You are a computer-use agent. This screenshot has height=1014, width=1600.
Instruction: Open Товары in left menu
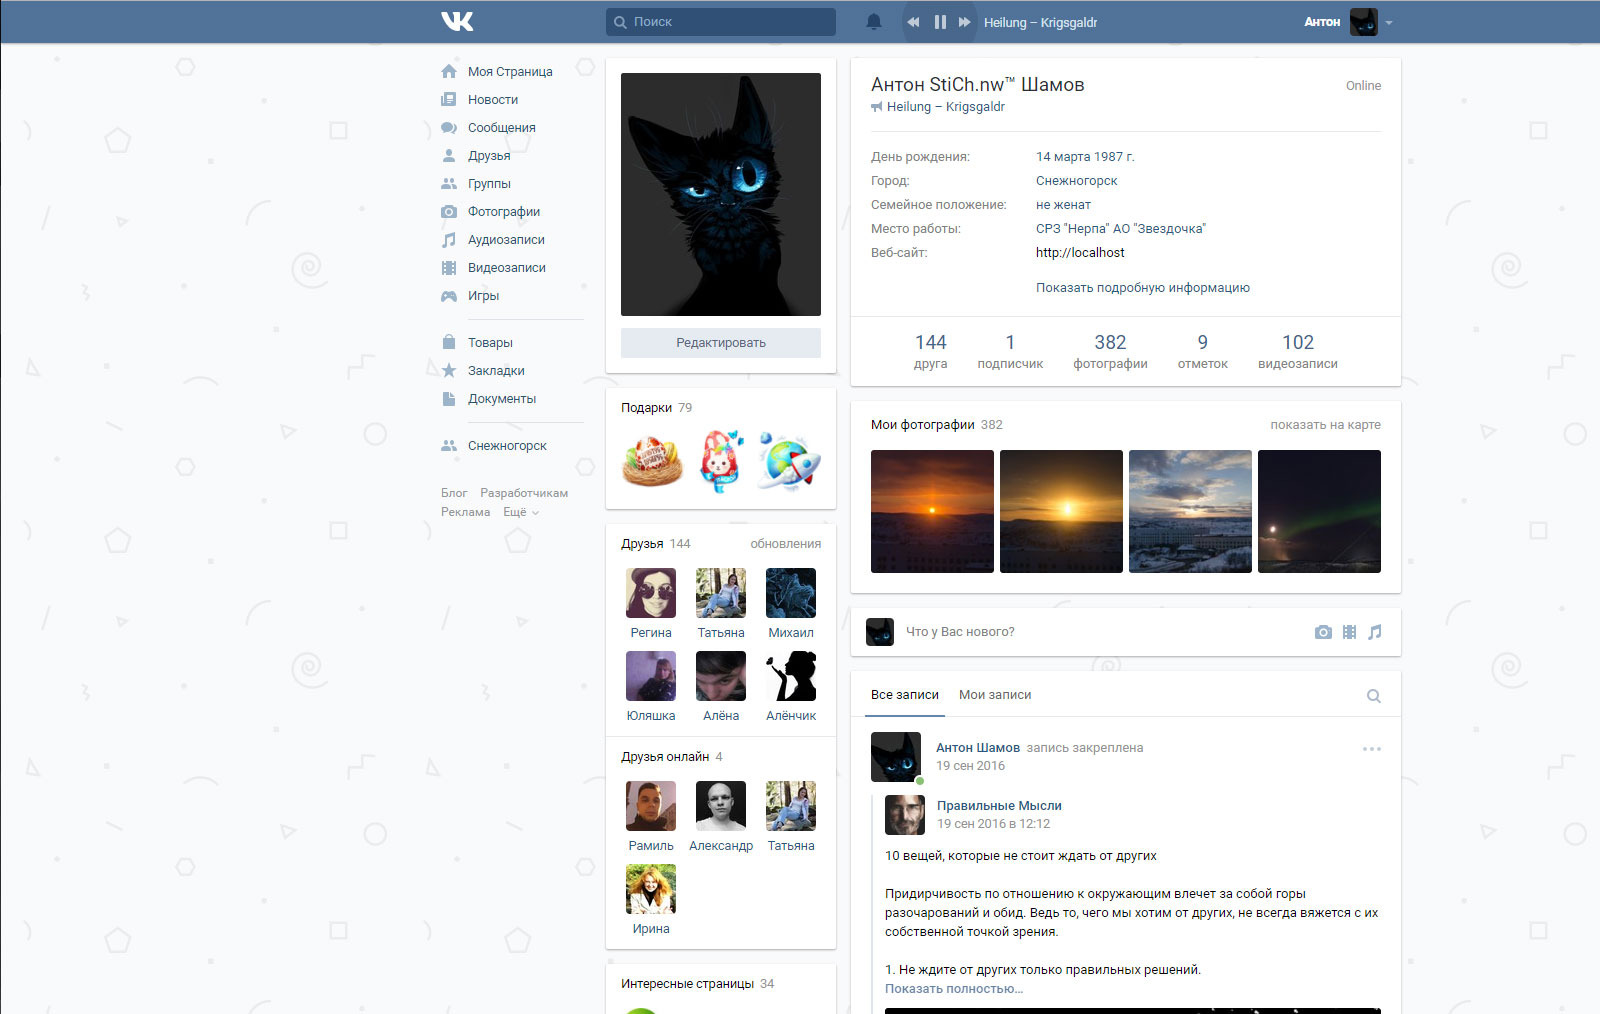tap(490, 343)
